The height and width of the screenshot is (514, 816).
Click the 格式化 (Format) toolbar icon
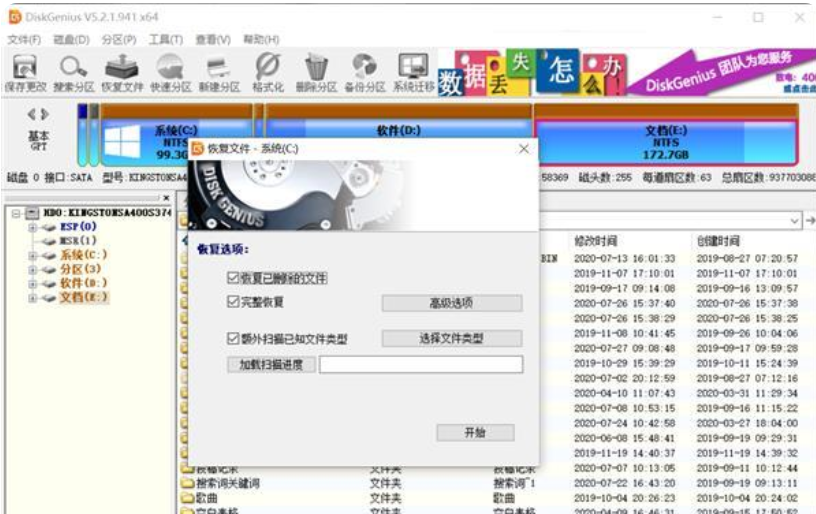pos(267,72)
